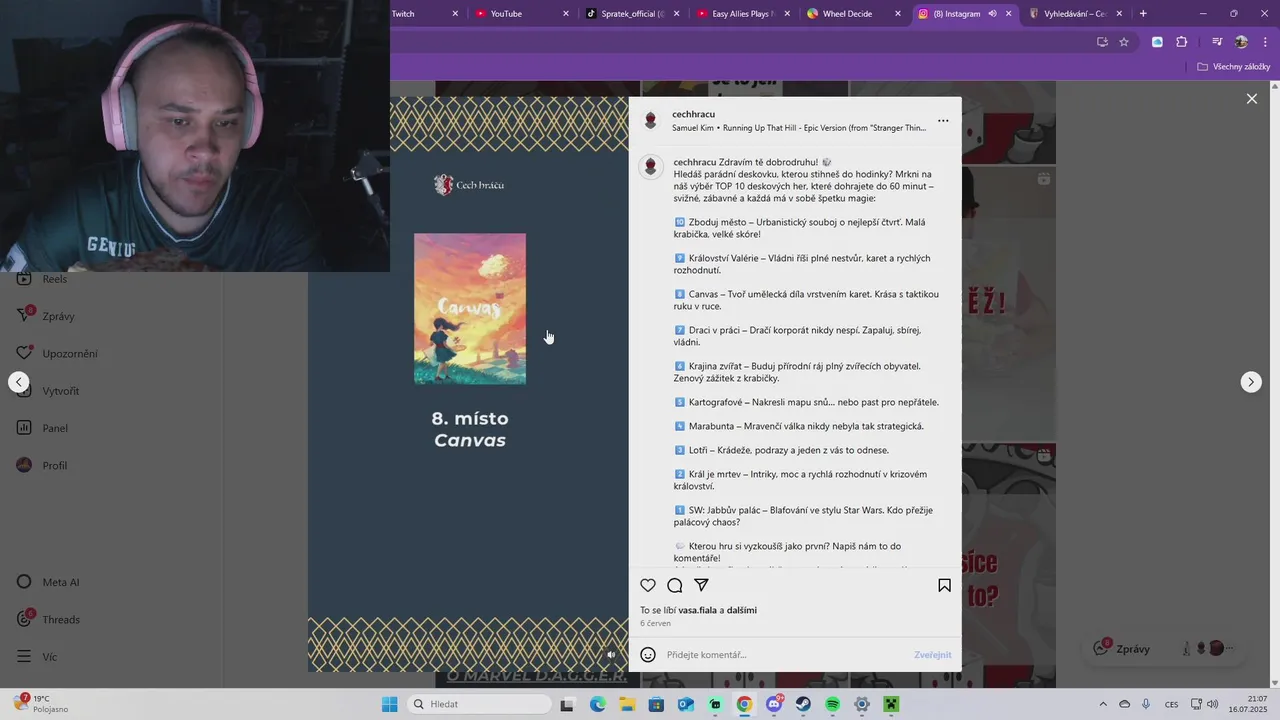Share the post via paper plane icon
The image size is (1280, 720).
coord(701,585)
